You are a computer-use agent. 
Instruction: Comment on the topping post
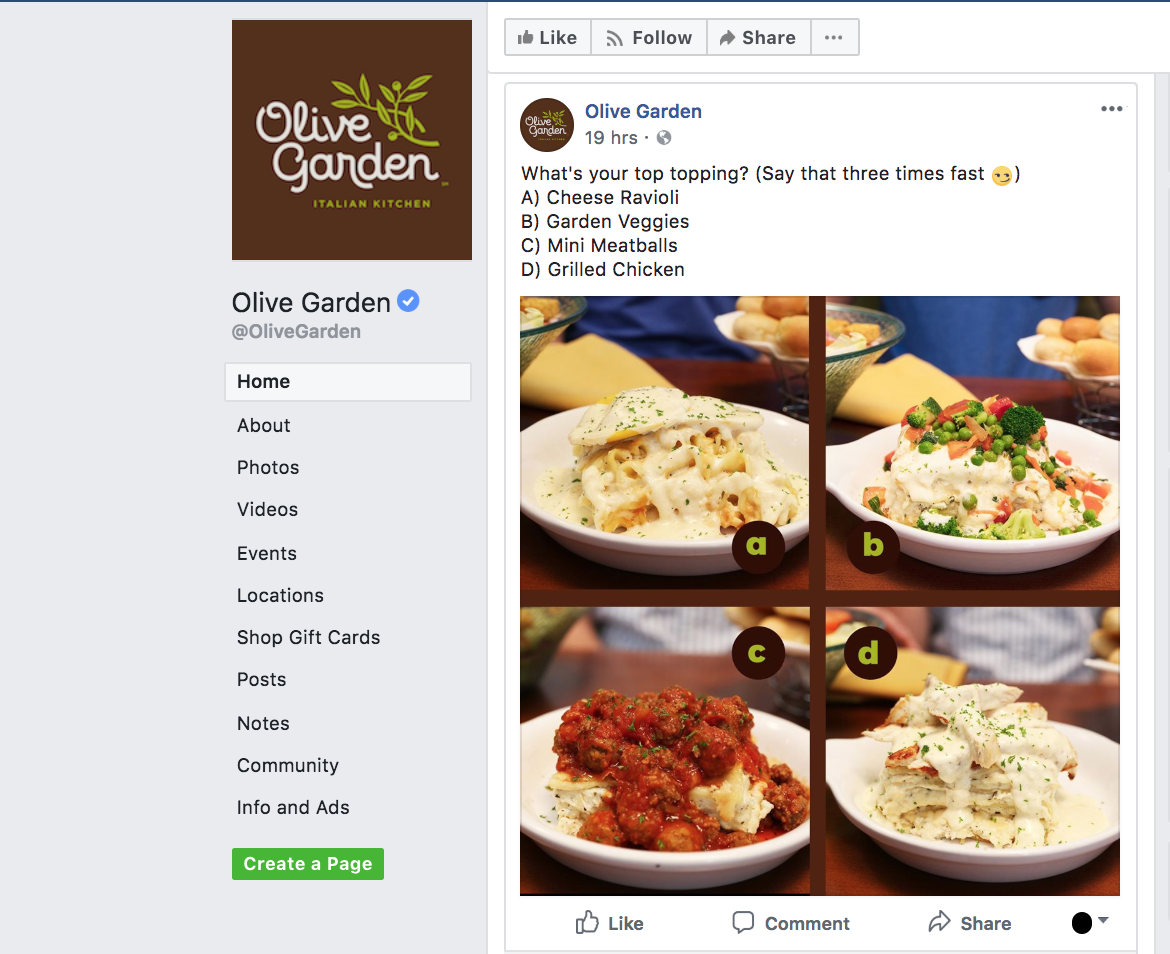tap(791, 923)
